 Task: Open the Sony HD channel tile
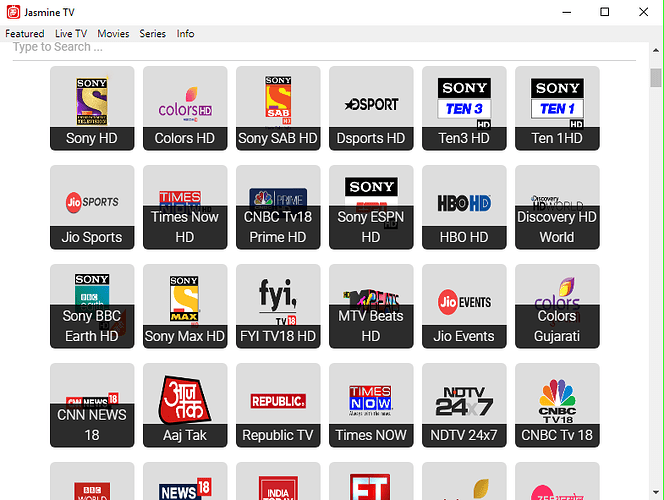pyautogui.click(x=92, y=109)
